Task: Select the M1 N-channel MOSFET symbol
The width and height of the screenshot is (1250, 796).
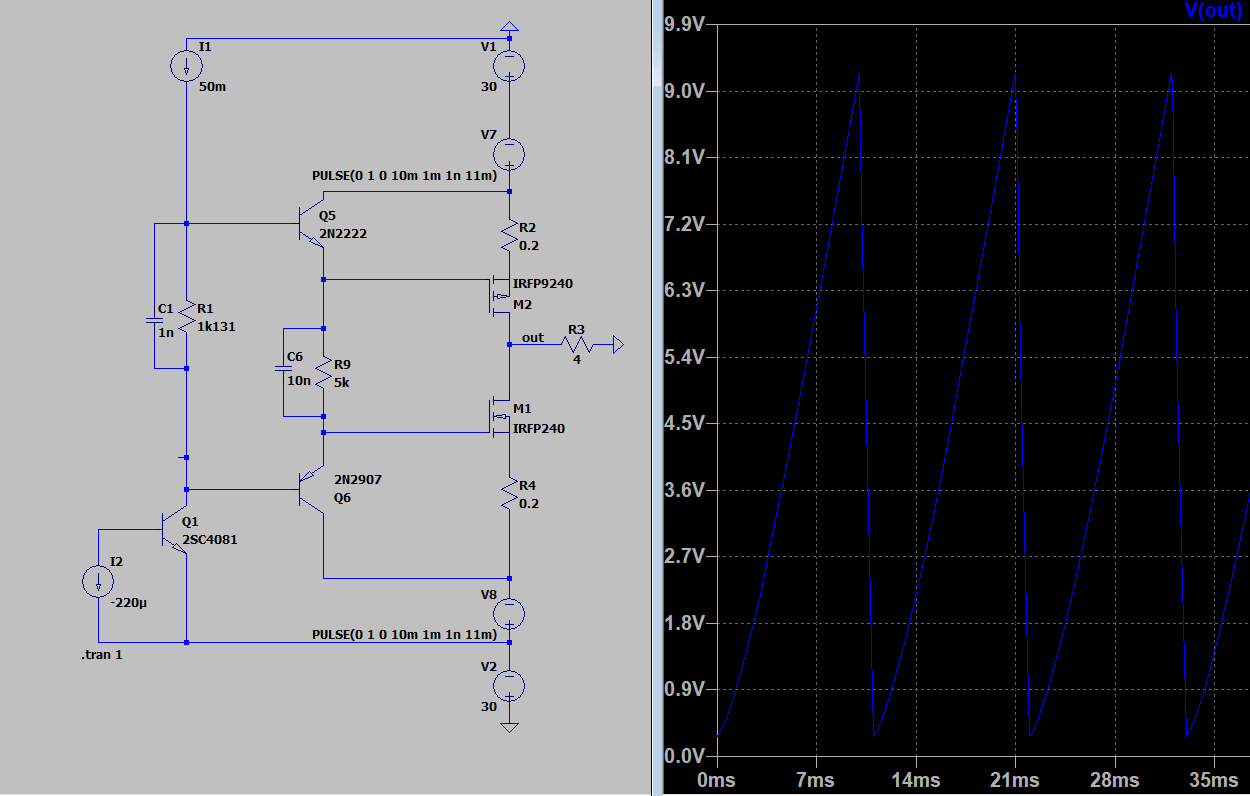Action: (499, 416)
